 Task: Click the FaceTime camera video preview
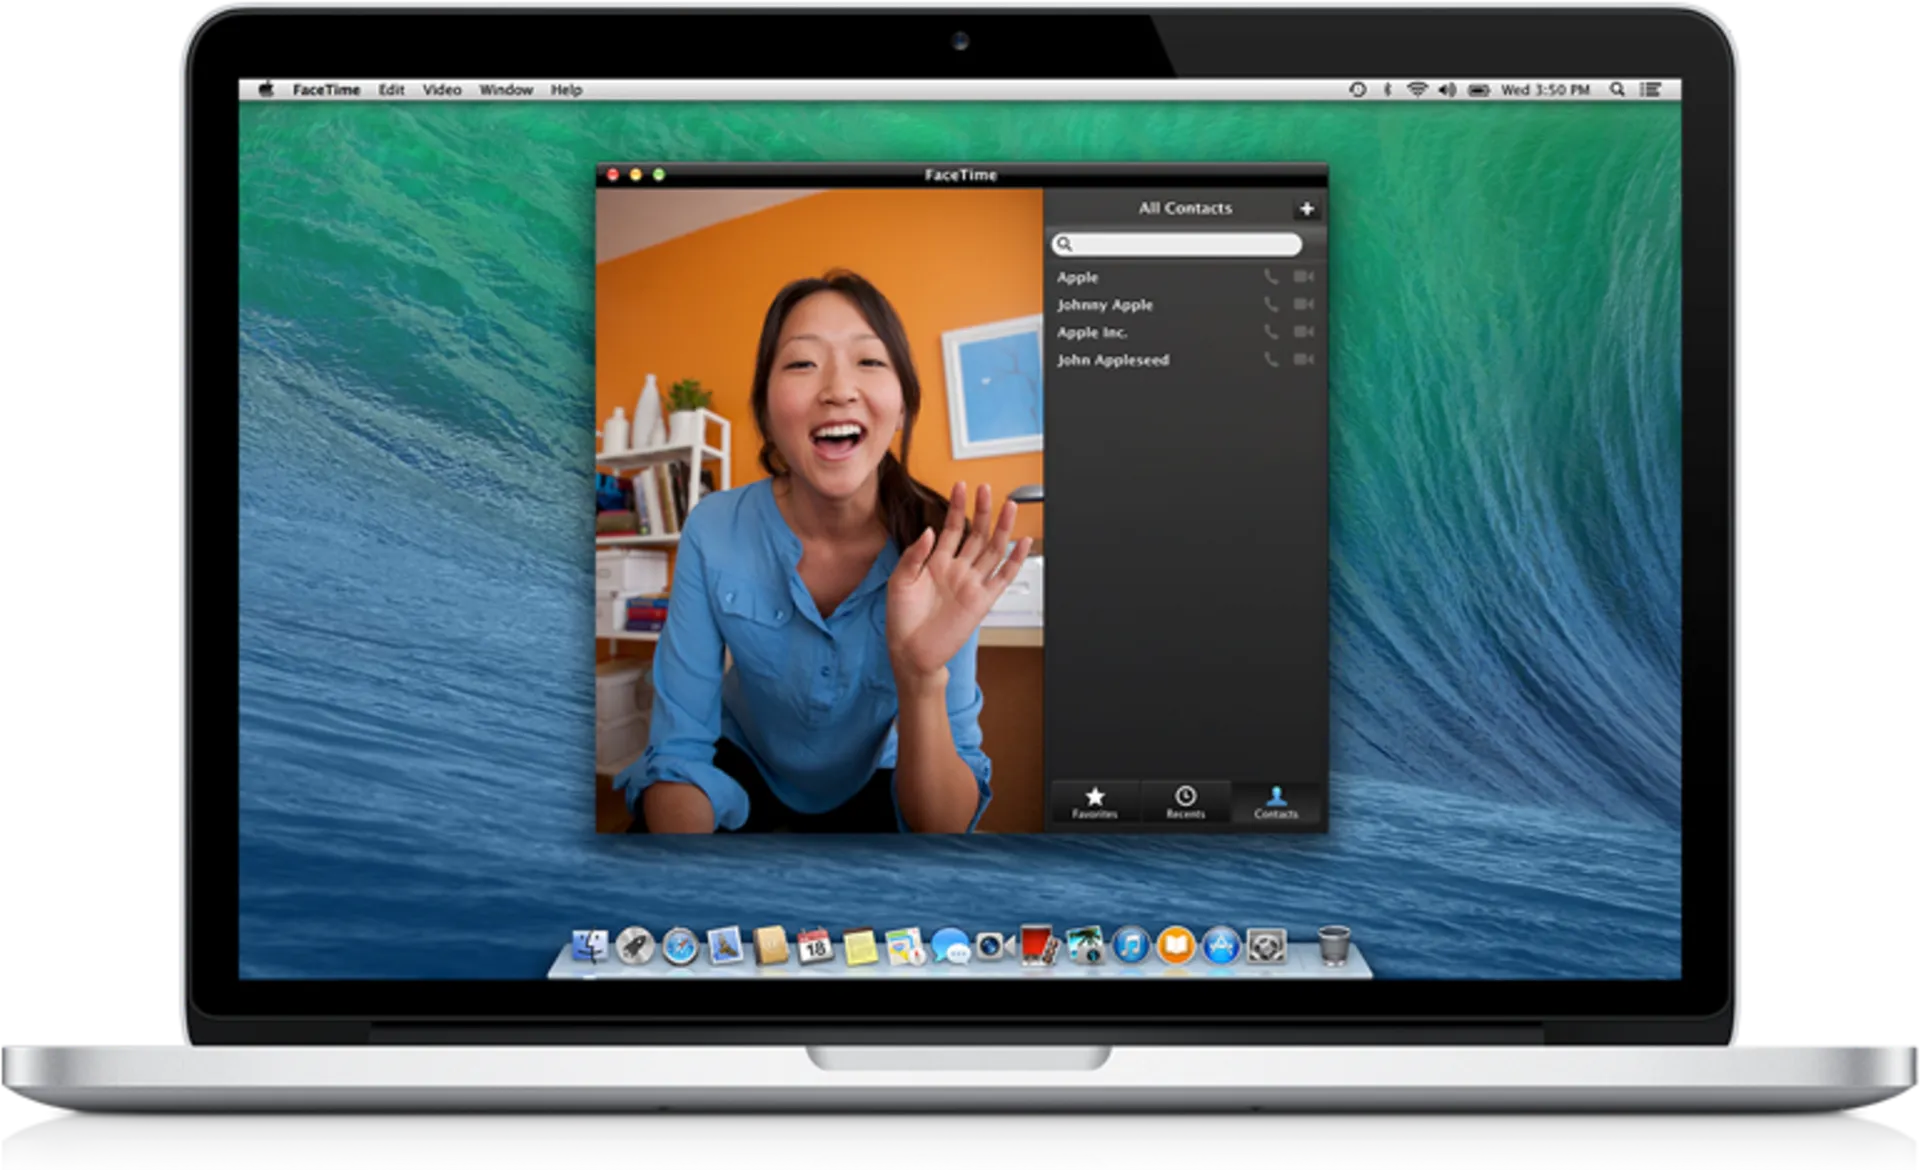(820, 510)
